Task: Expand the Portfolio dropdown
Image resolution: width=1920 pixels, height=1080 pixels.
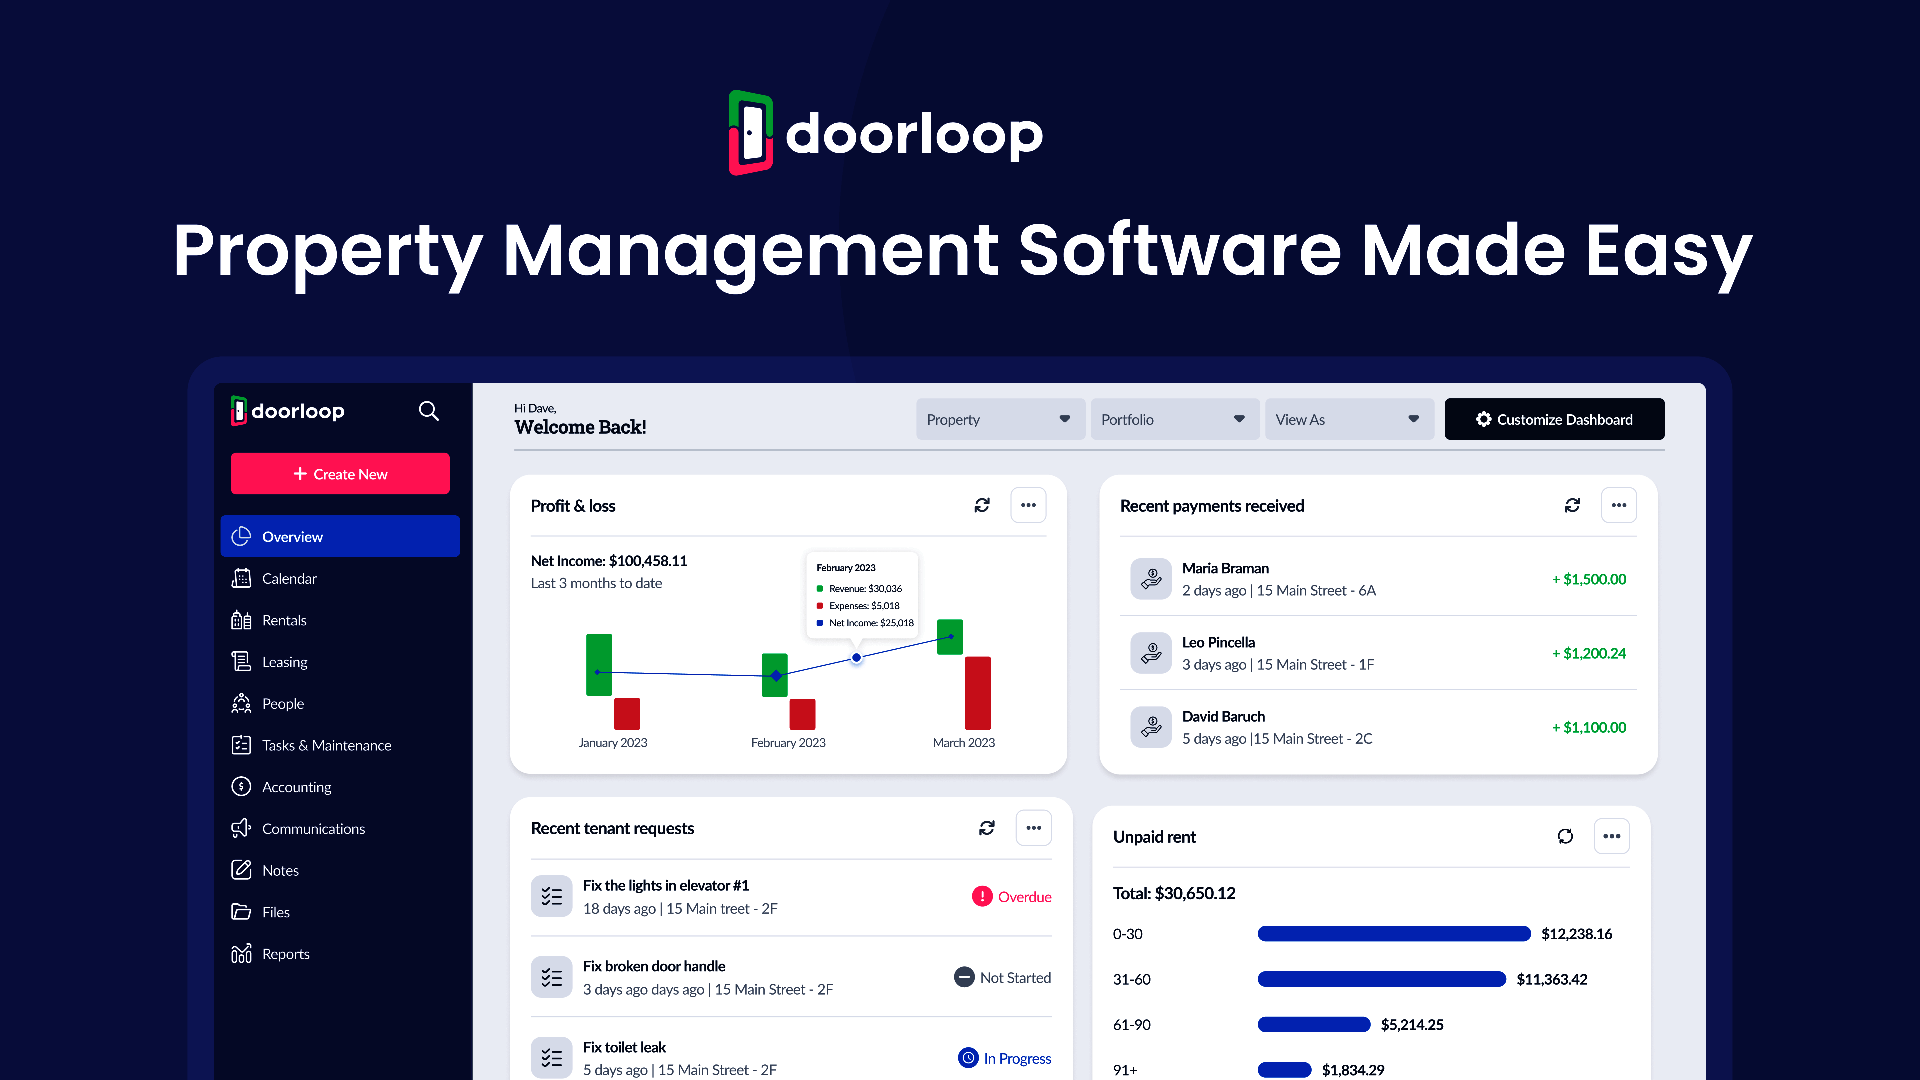Action: (x=1175, y=419)
